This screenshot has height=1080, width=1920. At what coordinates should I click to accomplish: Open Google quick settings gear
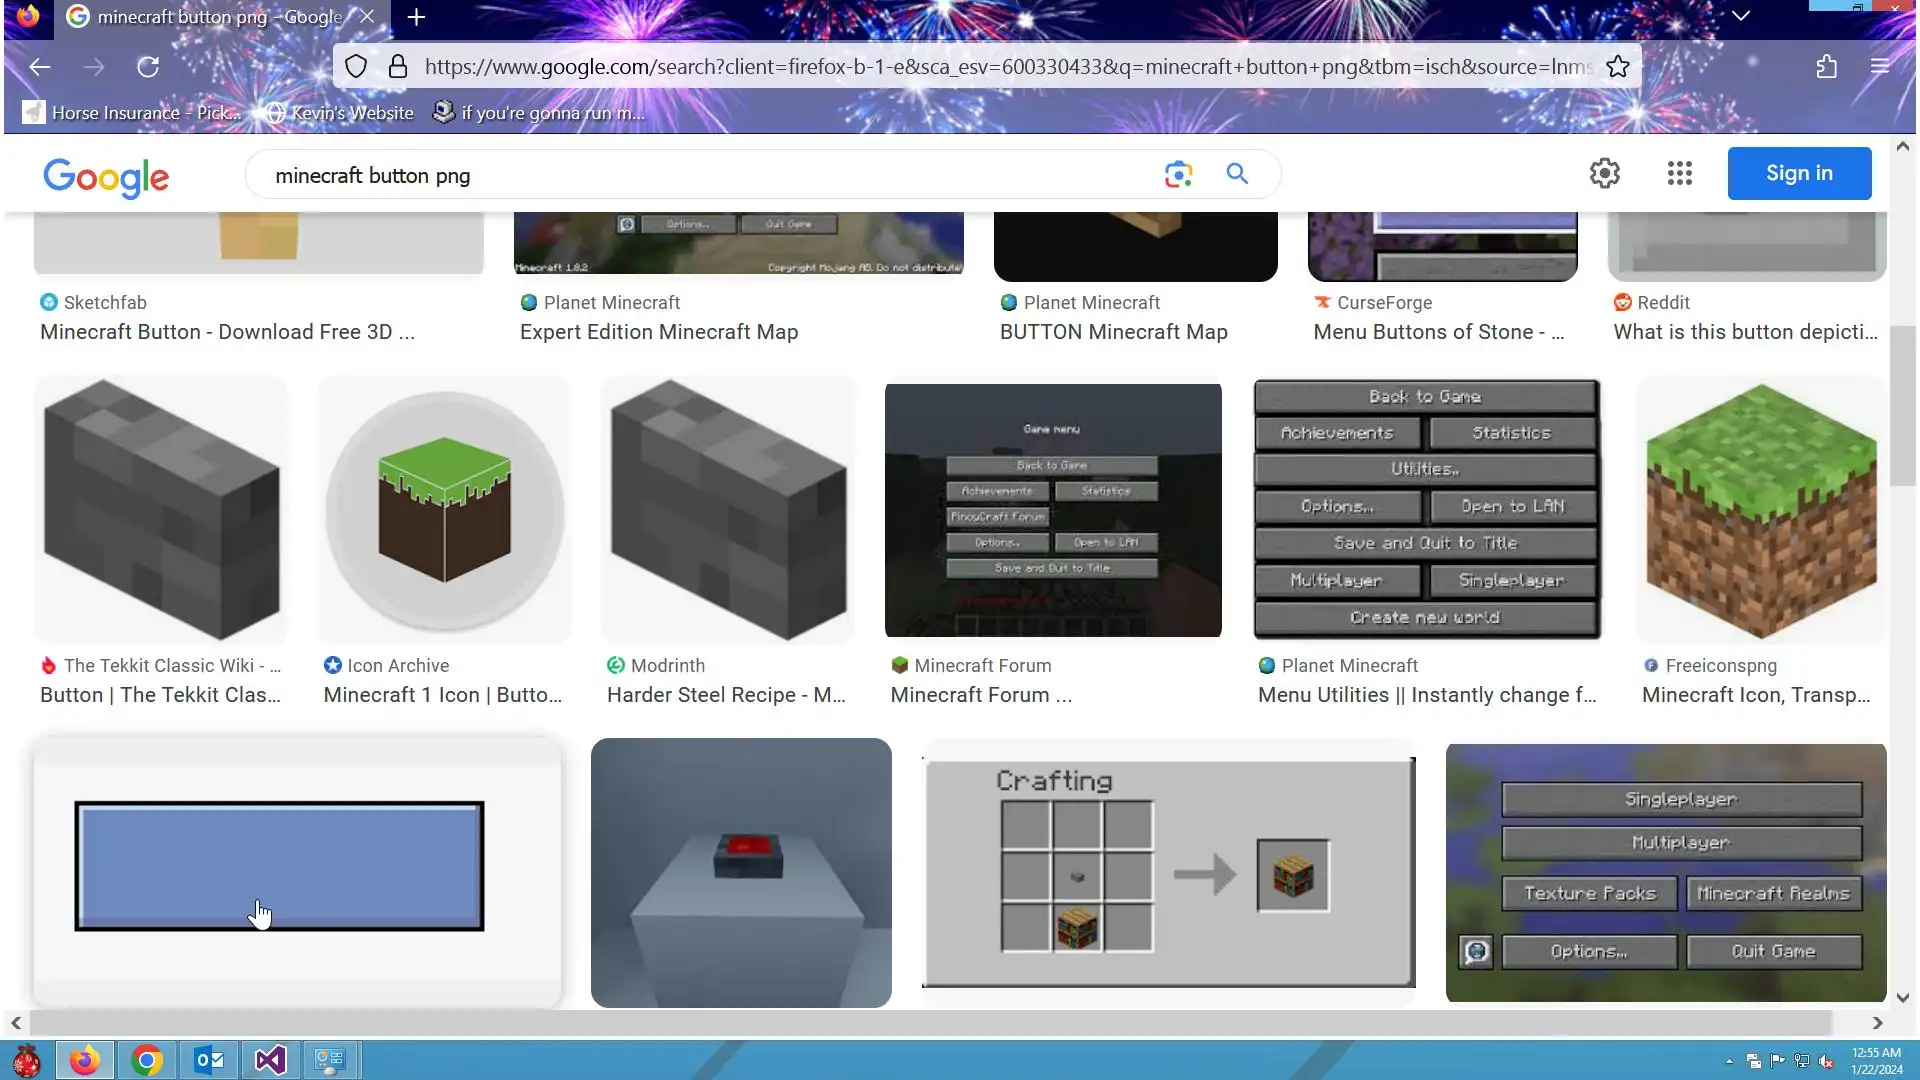click(x=1604, y=173)
